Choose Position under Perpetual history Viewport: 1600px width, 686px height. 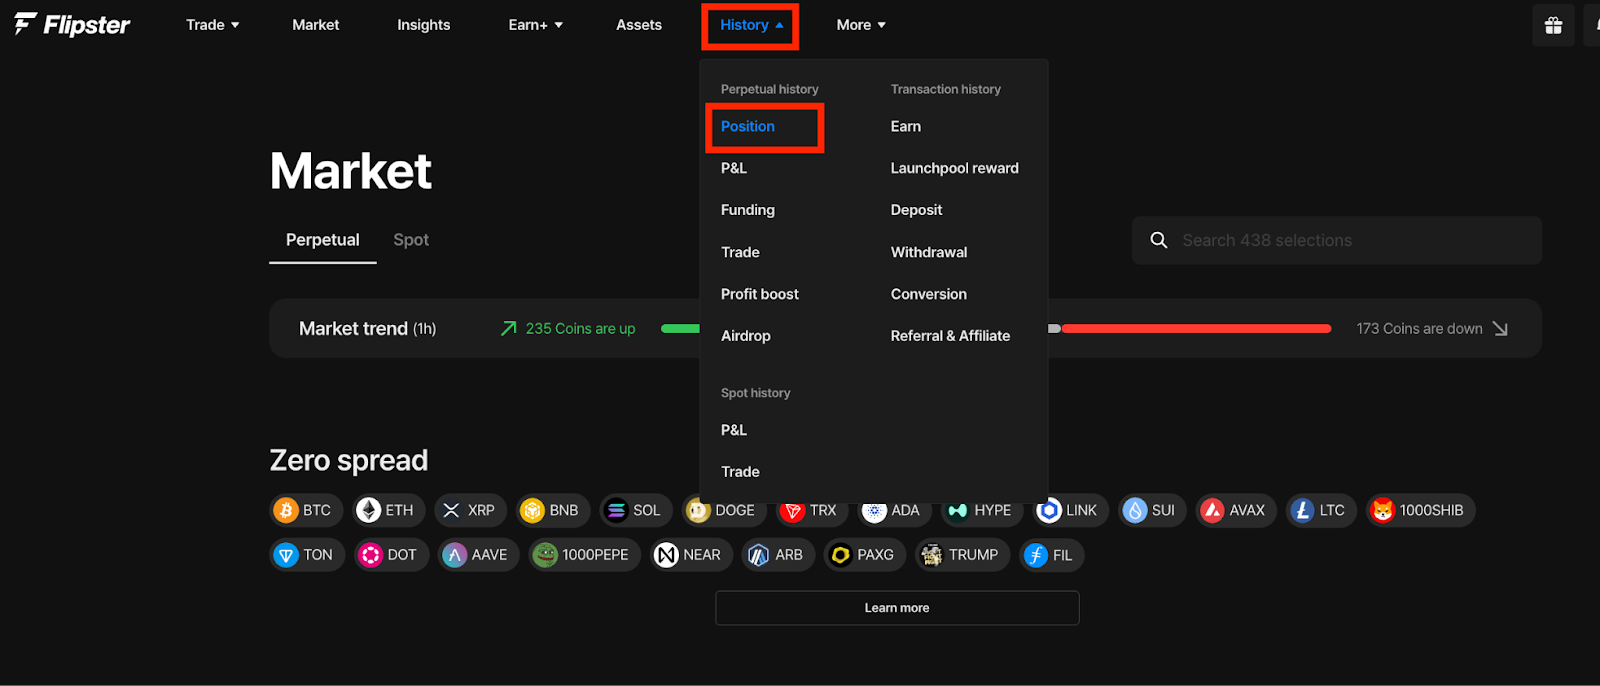748,127
